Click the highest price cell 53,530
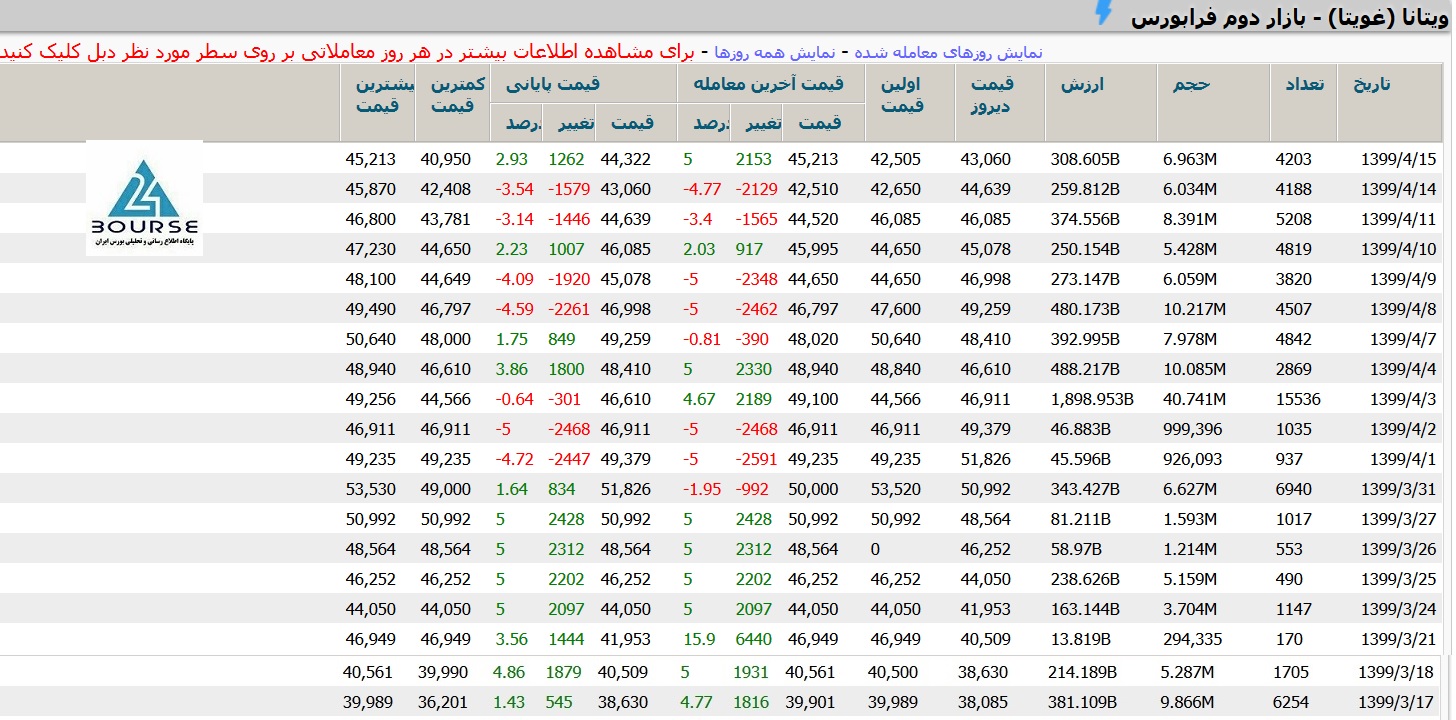 point(370,489)
